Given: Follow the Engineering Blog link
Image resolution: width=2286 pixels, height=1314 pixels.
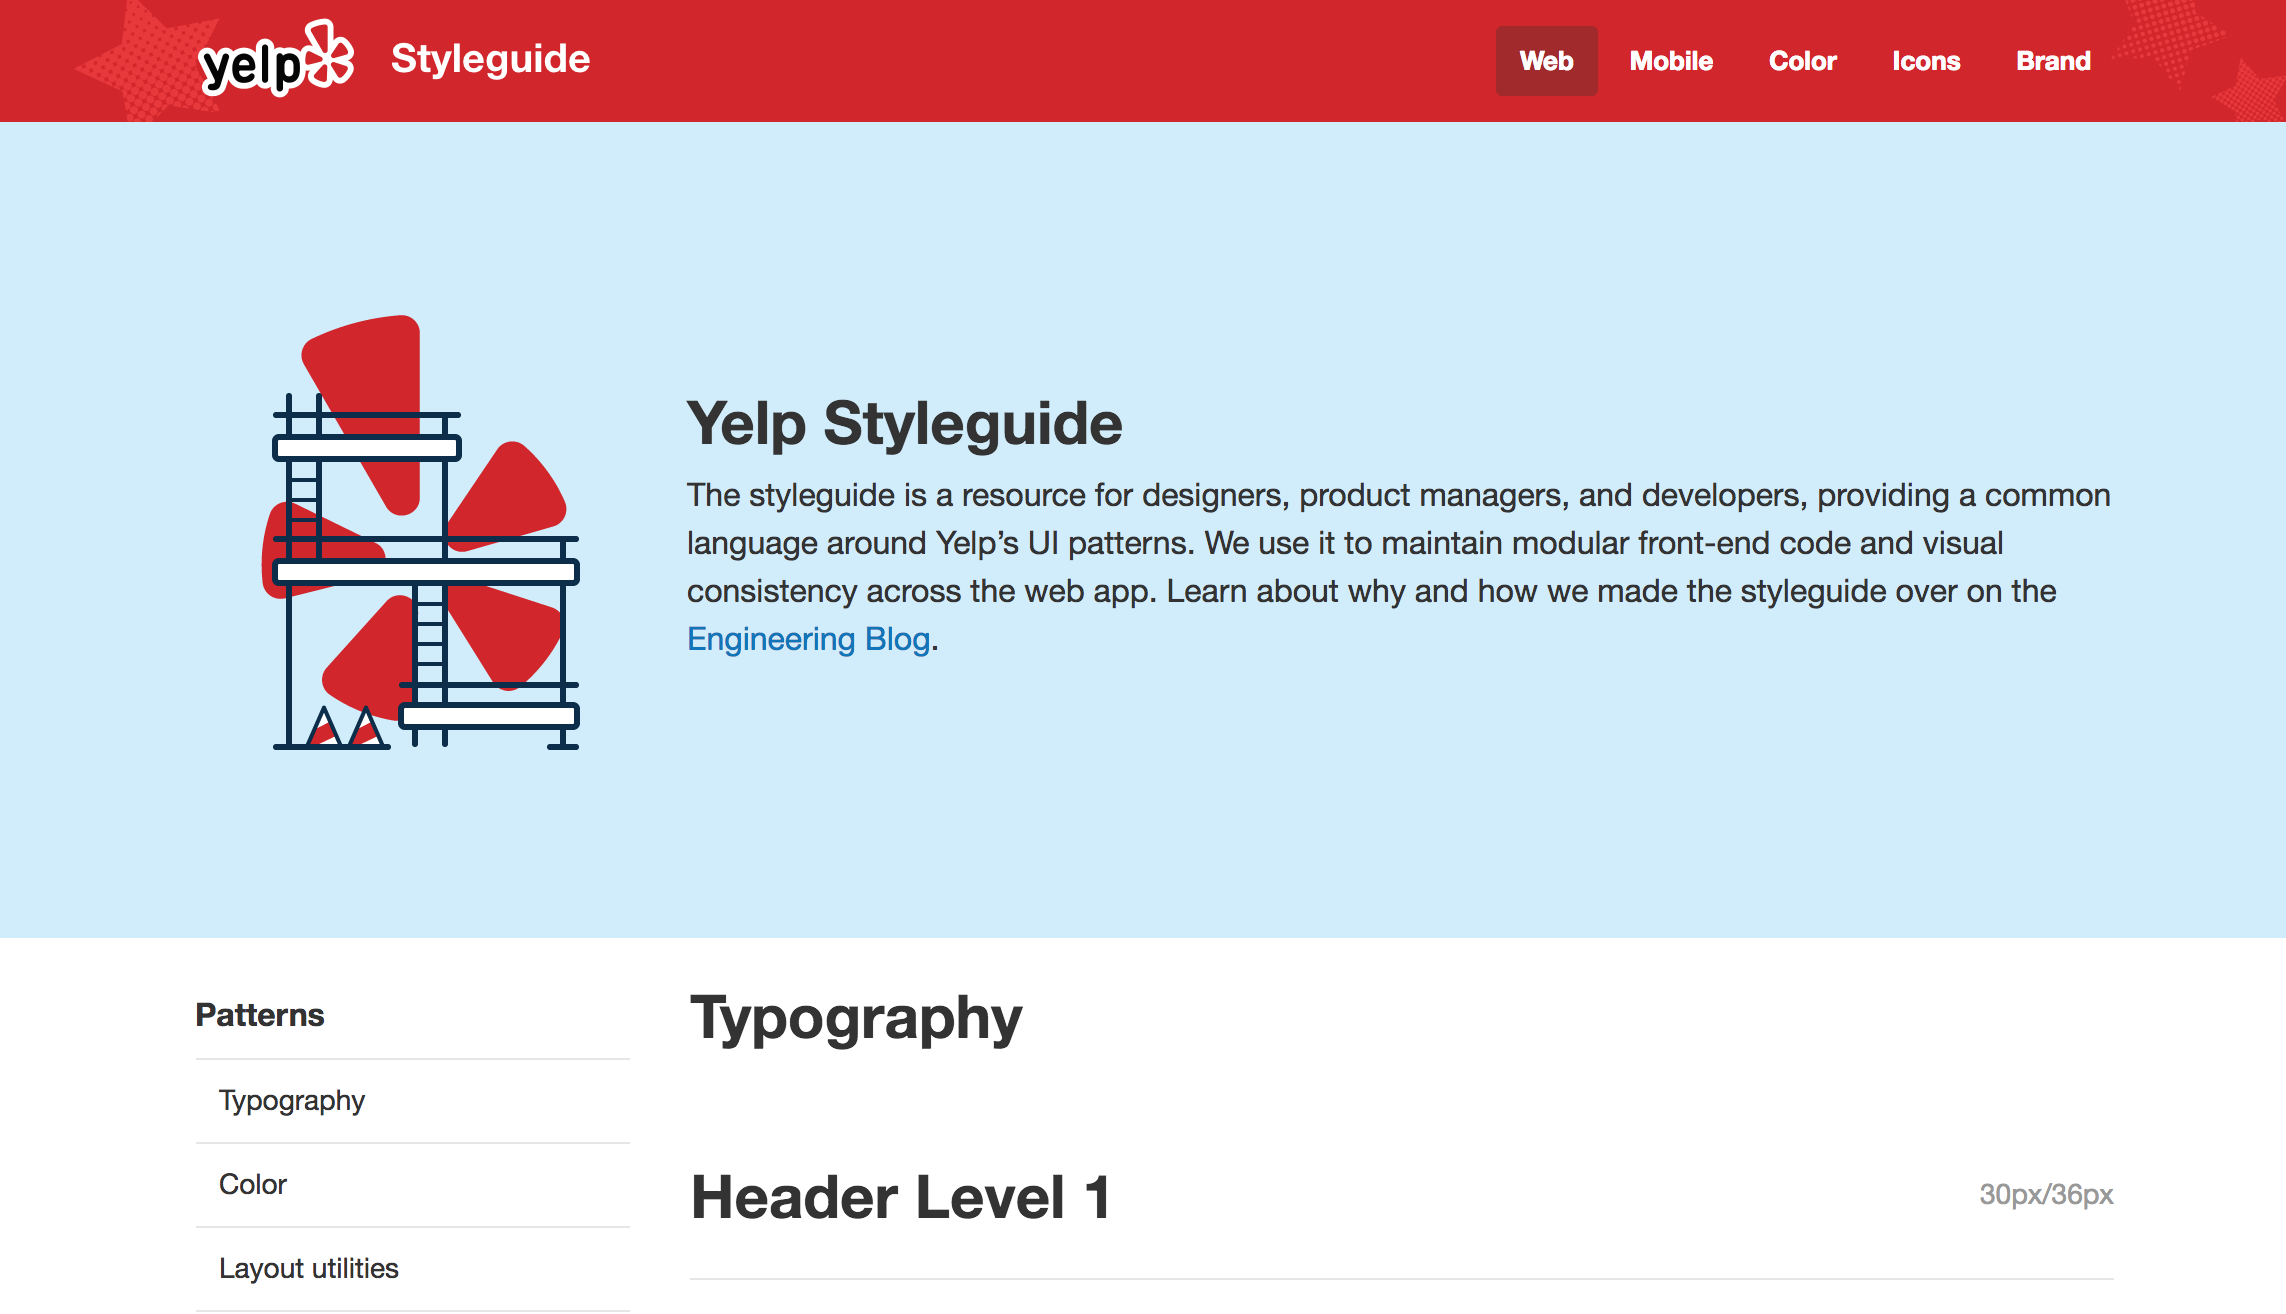Looking at the screenshot, I should (808, 639).
